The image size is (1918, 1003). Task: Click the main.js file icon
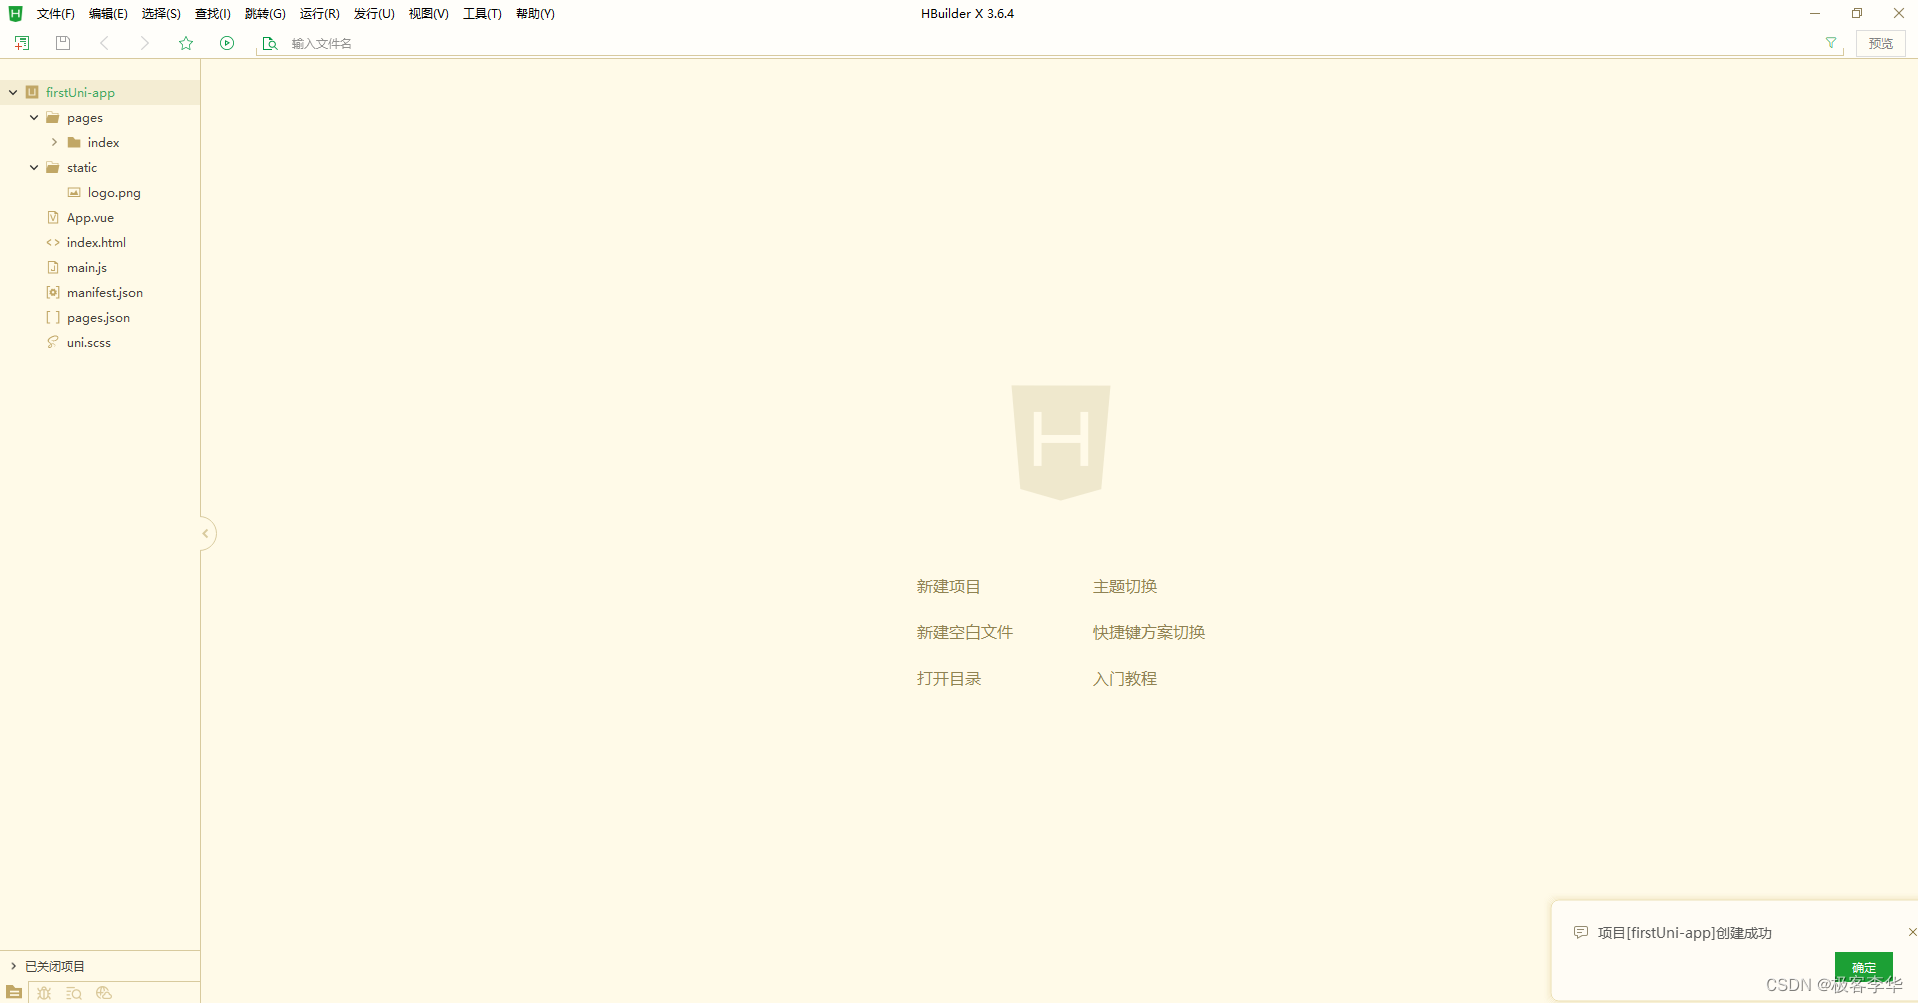[x=53, y=267]
